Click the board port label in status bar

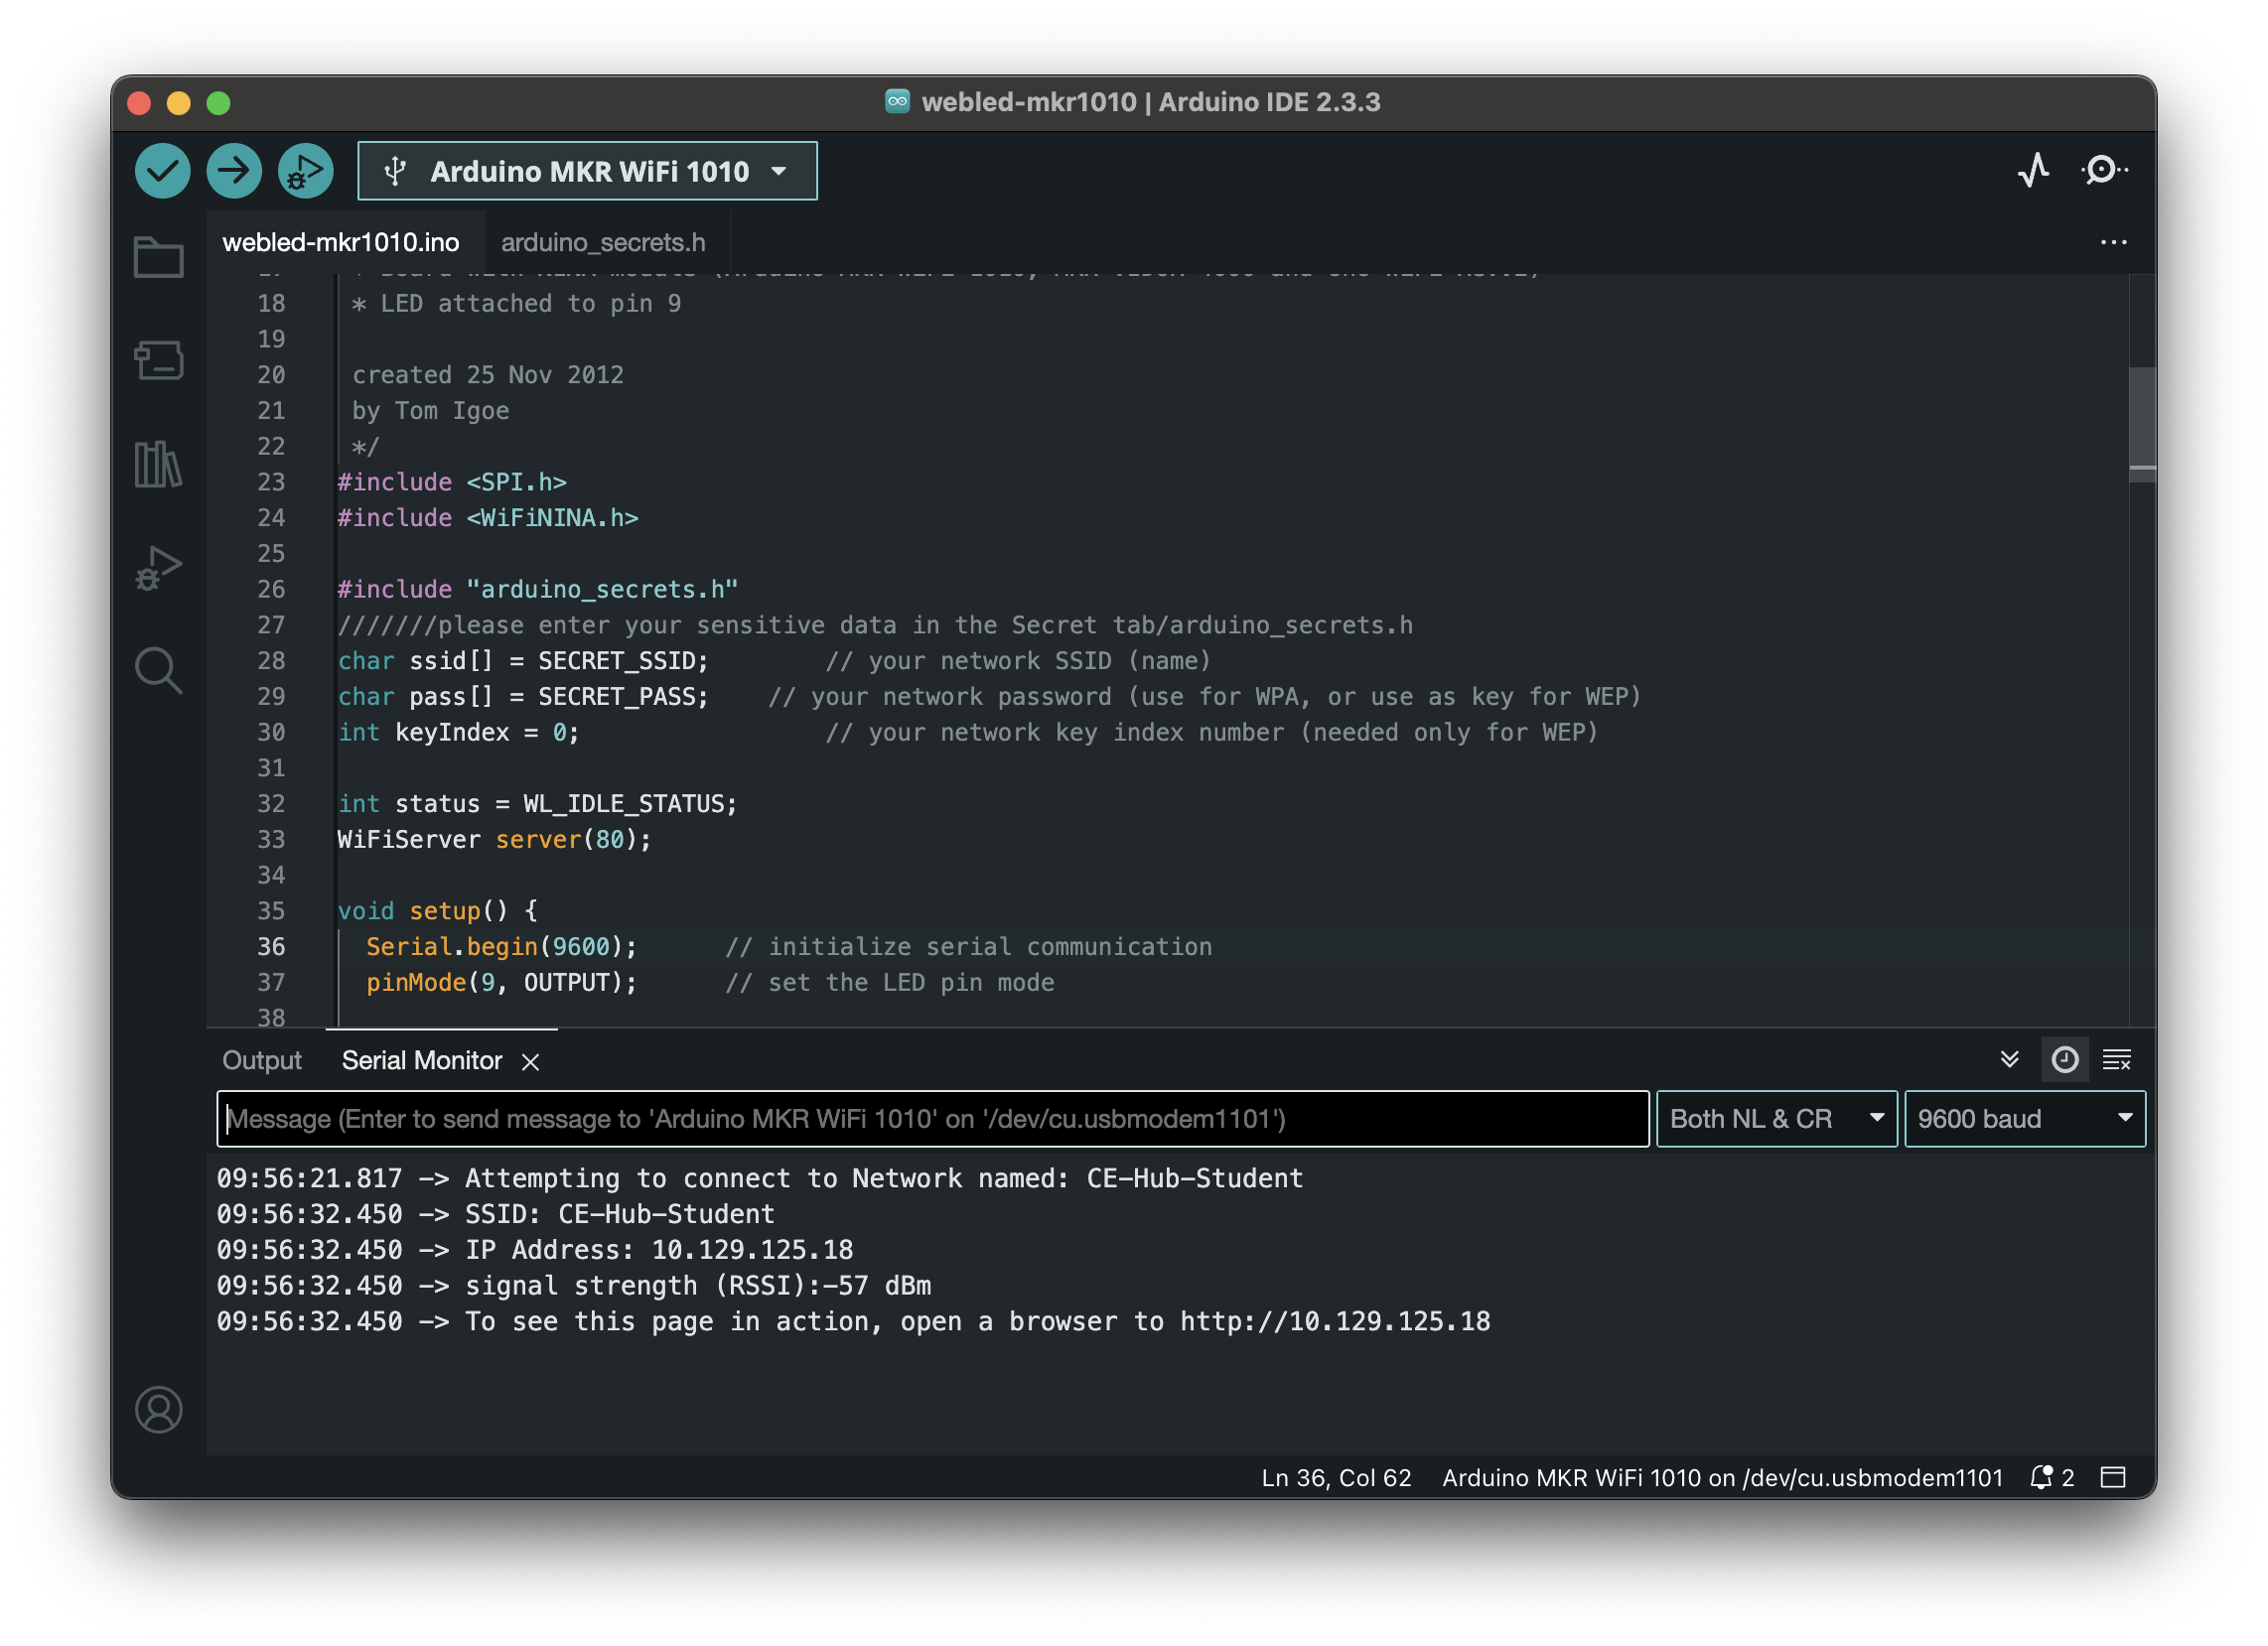pos(1722,1478)
